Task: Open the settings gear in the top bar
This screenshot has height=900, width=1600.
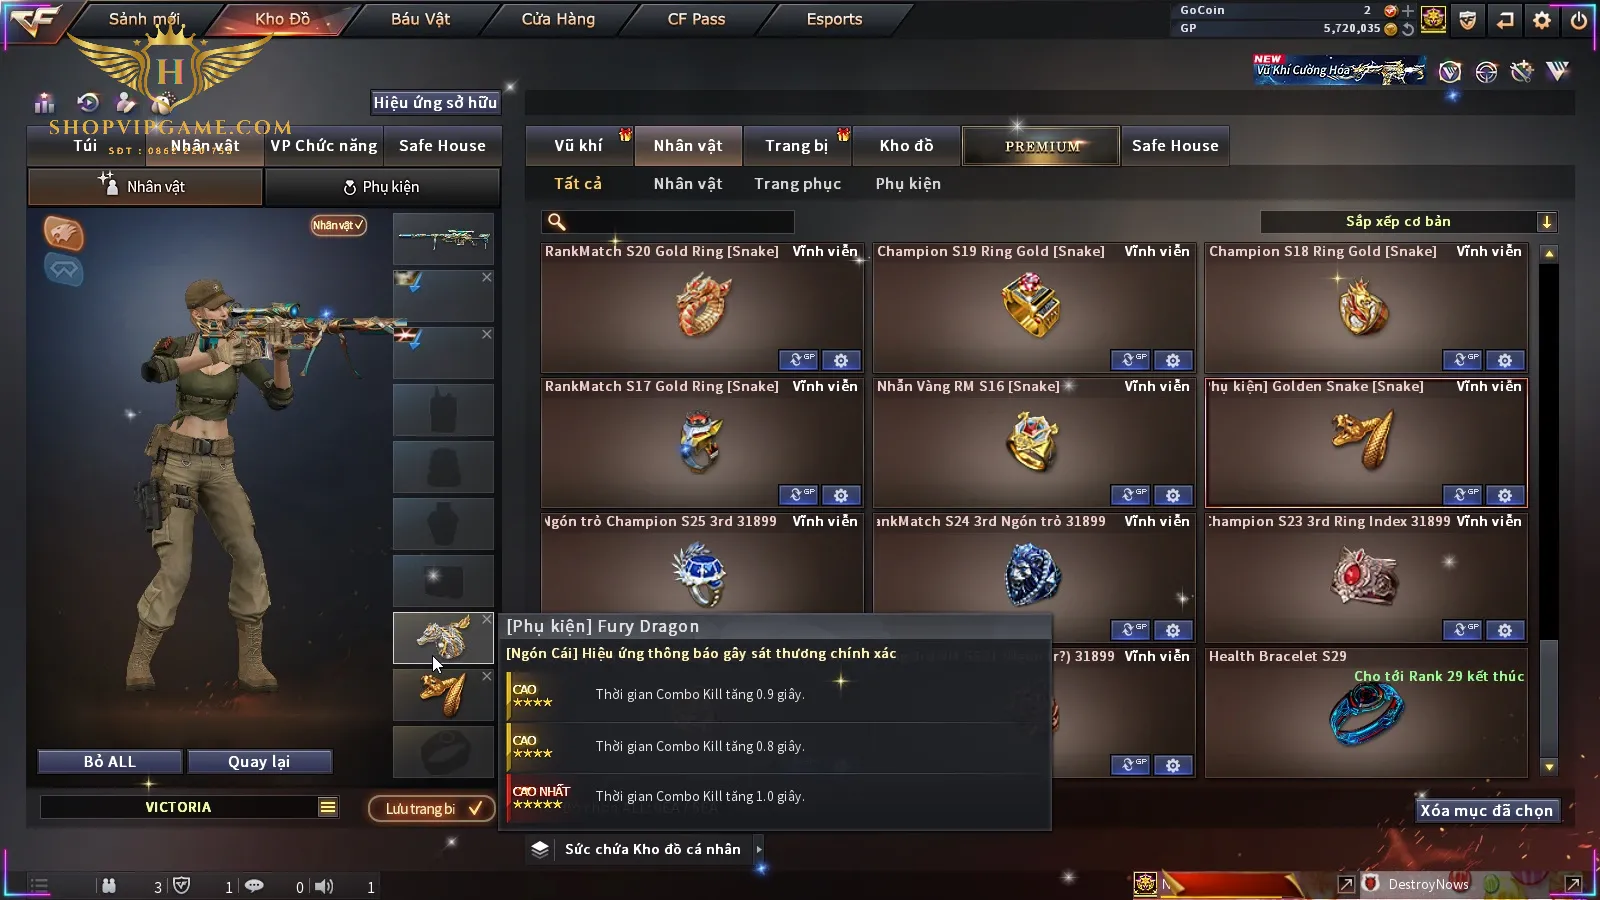Action: tap(1542, 19)
